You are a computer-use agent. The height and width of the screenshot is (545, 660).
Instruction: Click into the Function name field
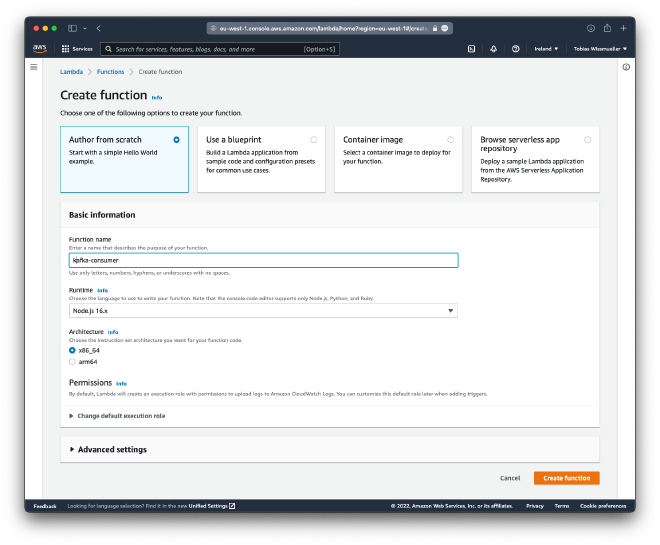263,260
